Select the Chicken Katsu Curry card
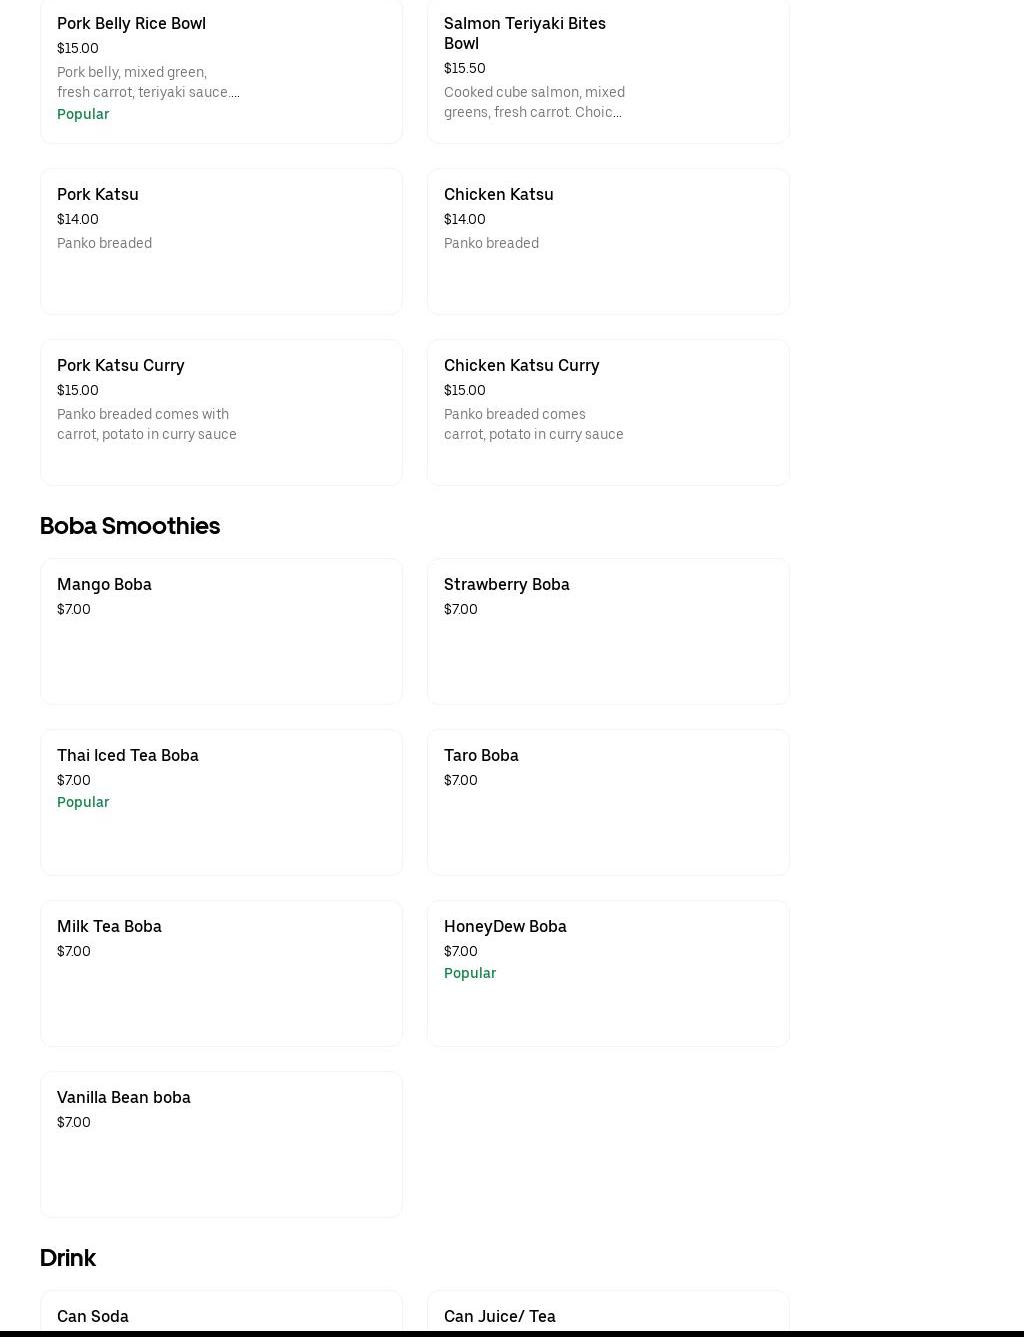The image size is (1024, 1337). 608,412
